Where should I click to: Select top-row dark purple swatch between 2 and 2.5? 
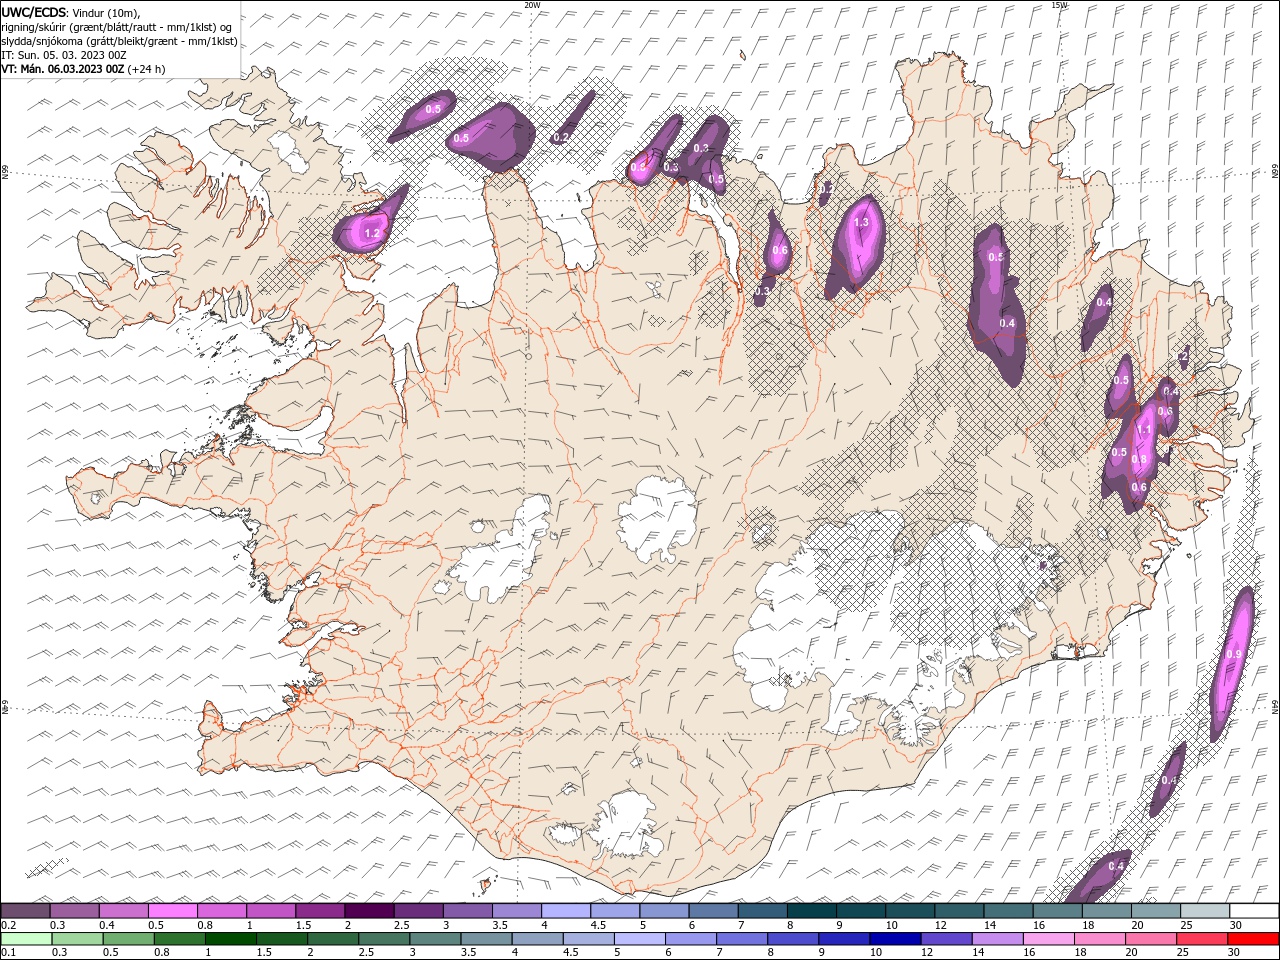[x=368, y=911]
